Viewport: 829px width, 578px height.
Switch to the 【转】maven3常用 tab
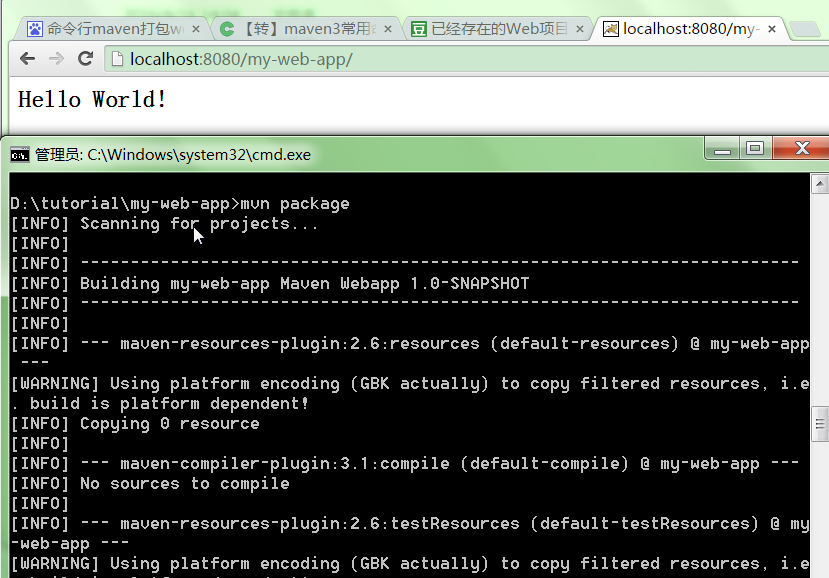(300, 29)
